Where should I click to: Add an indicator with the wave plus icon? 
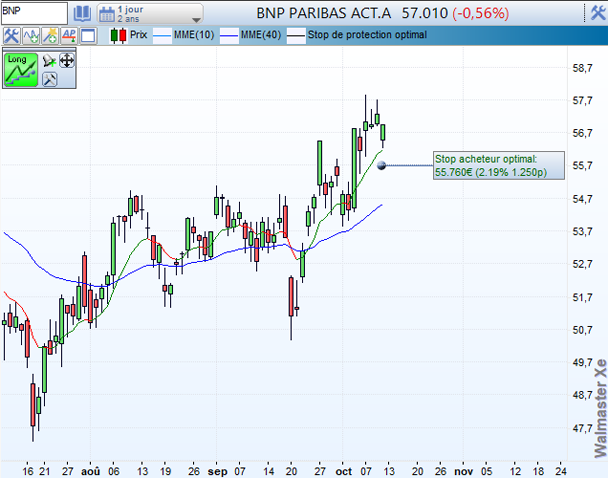(31, 36)
